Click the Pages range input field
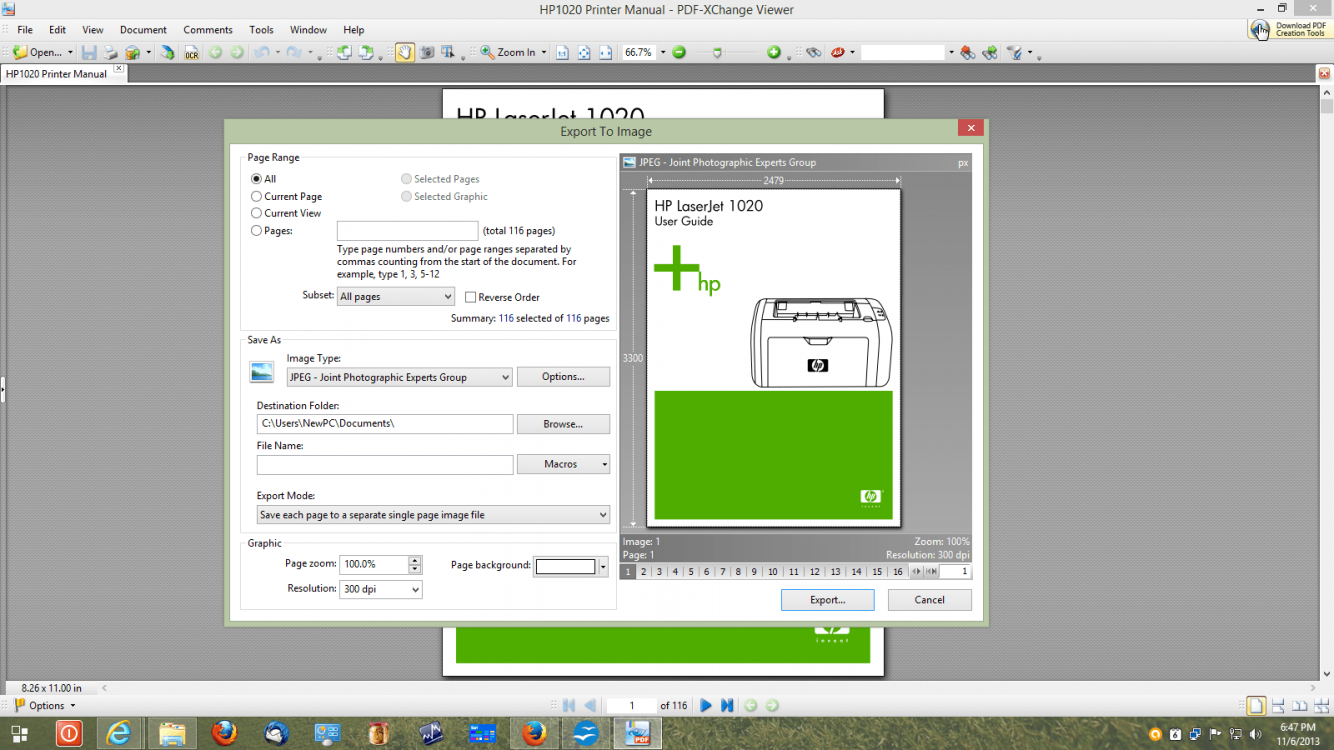1334x750 pixels. (x=407, y=231)
